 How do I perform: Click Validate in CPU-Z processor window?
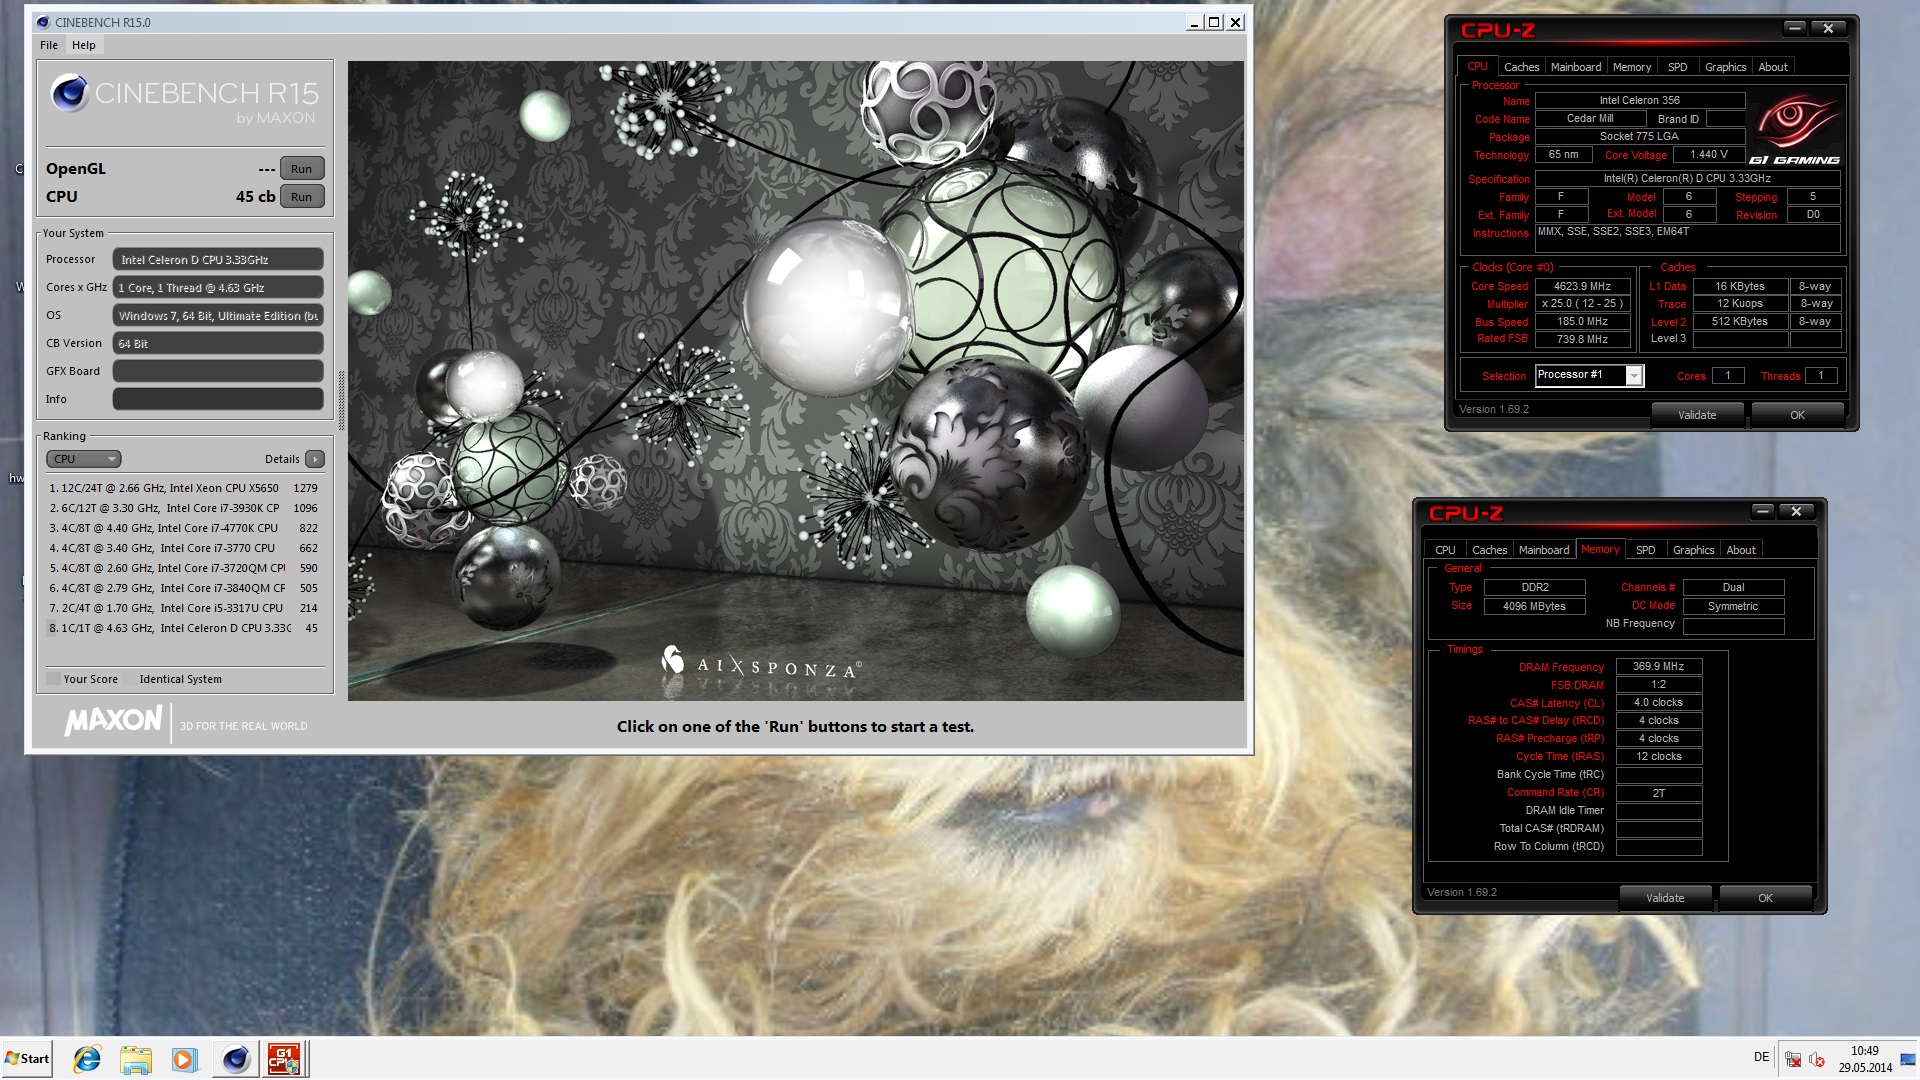tap(1697, 415)
